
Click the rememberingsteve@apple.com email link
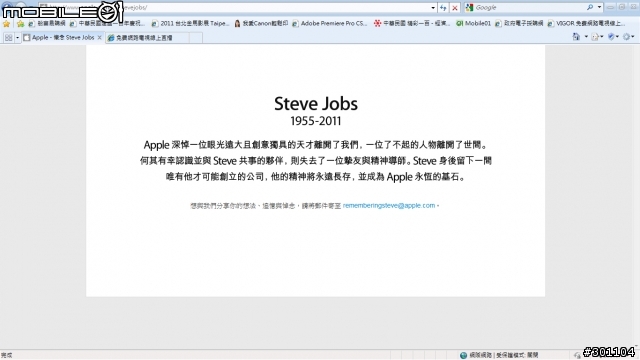[389, 205]
